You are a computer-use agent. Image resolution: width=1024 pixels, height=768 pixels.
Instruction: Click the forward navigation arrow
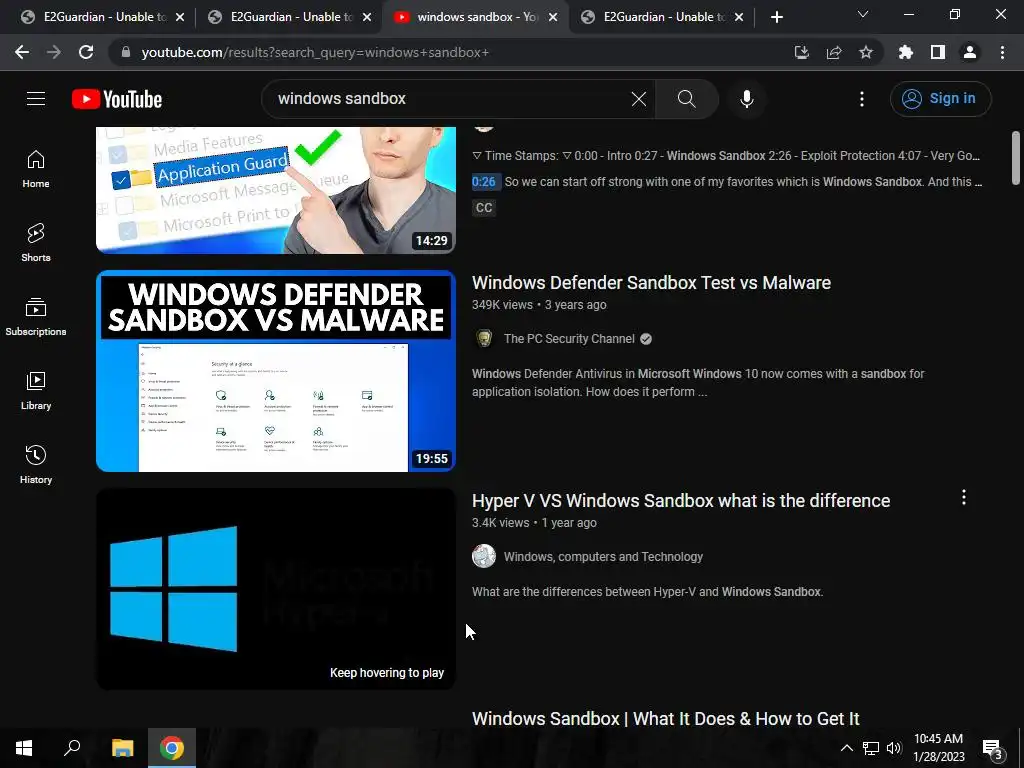point(54,52)
